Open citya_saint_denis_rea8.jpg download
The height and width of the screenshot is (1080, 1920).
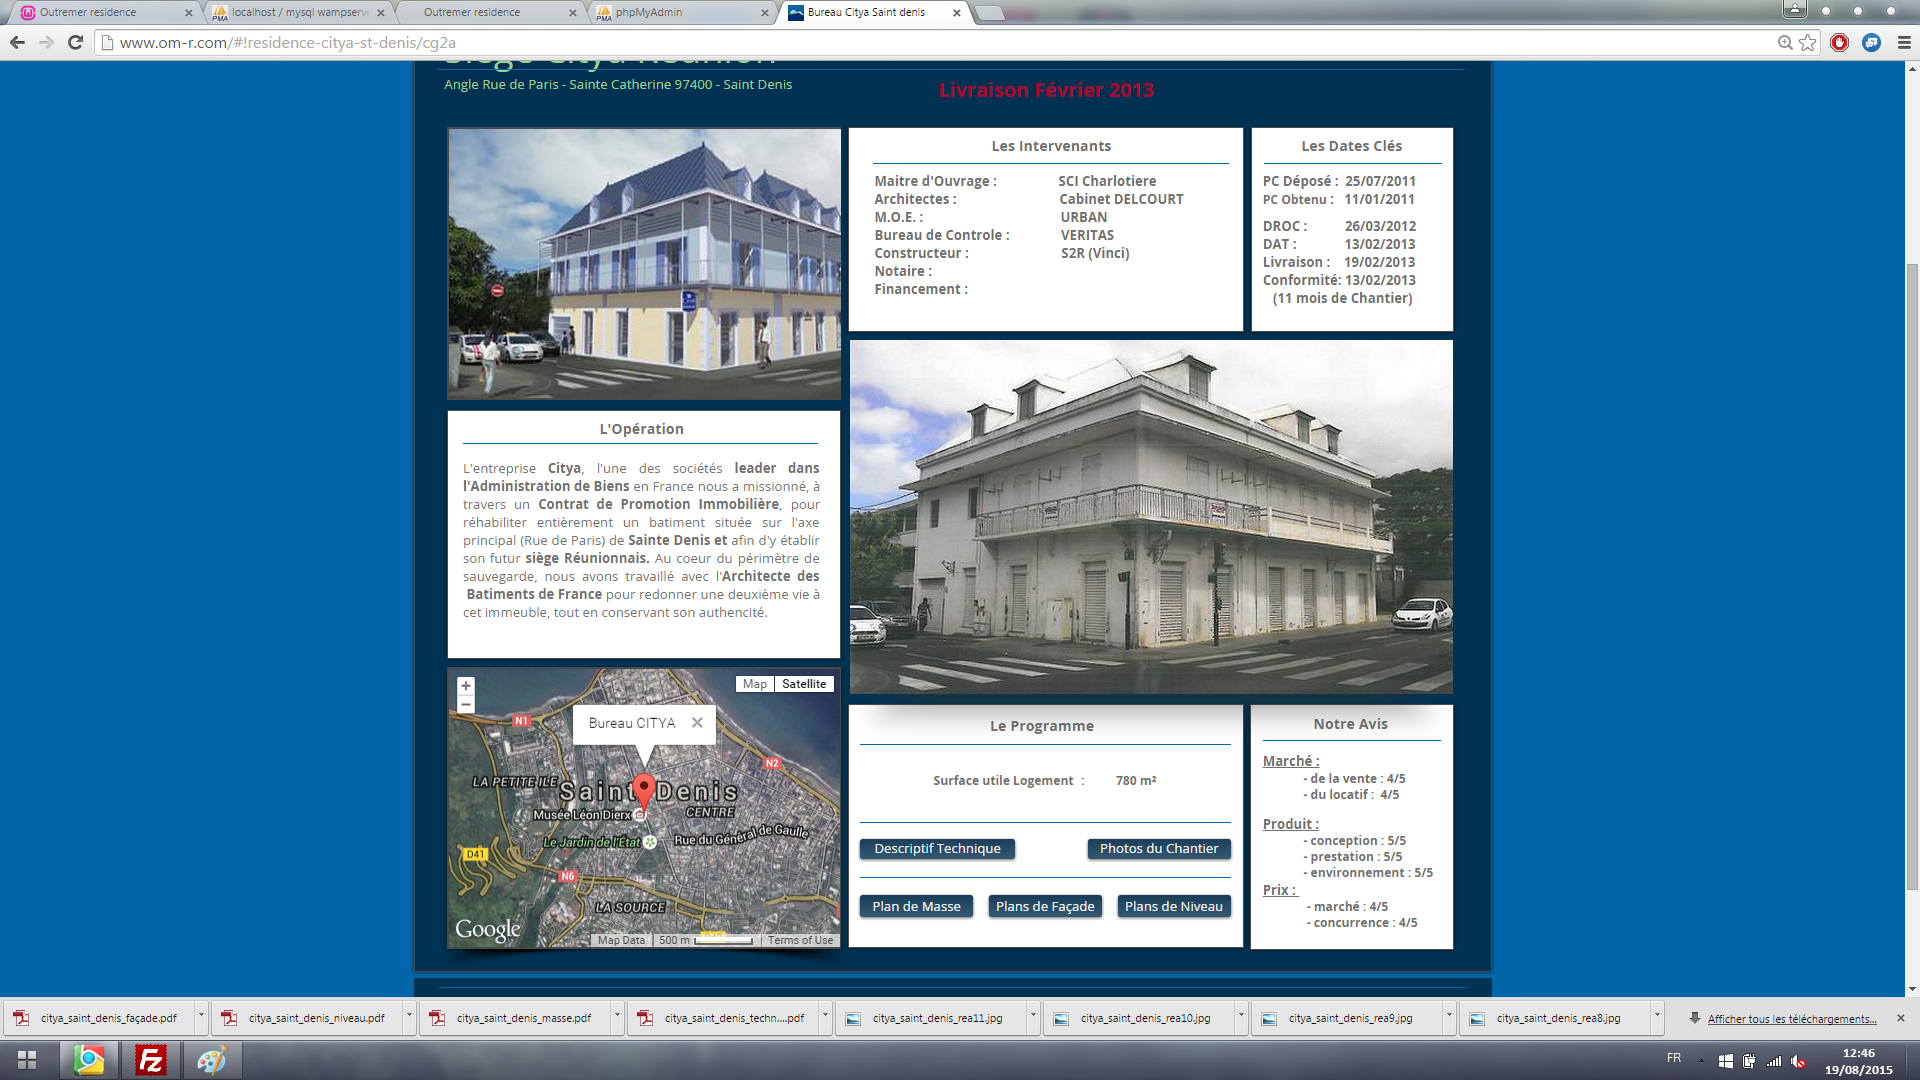[x=1556, y=1018]
